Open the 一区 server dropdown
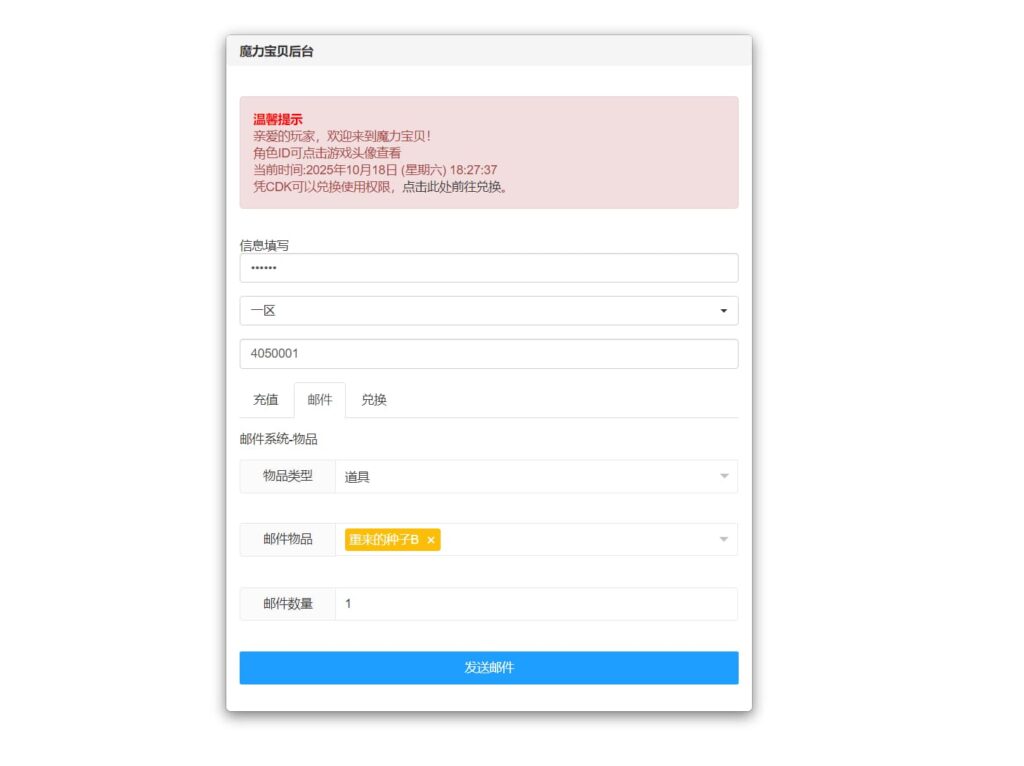The height and width of the screenshot is (766, 1024). click(488, 311)
